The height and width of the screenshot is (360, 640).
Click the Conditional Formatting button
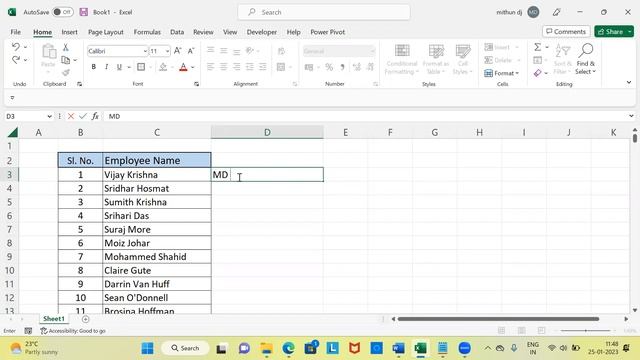click(402, 59)
